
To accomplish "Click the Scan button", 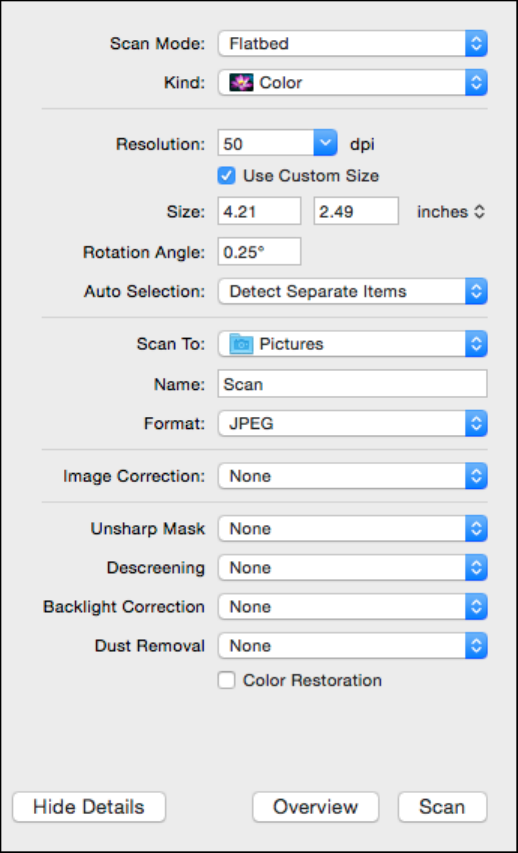I will click(x=442, y=807).
